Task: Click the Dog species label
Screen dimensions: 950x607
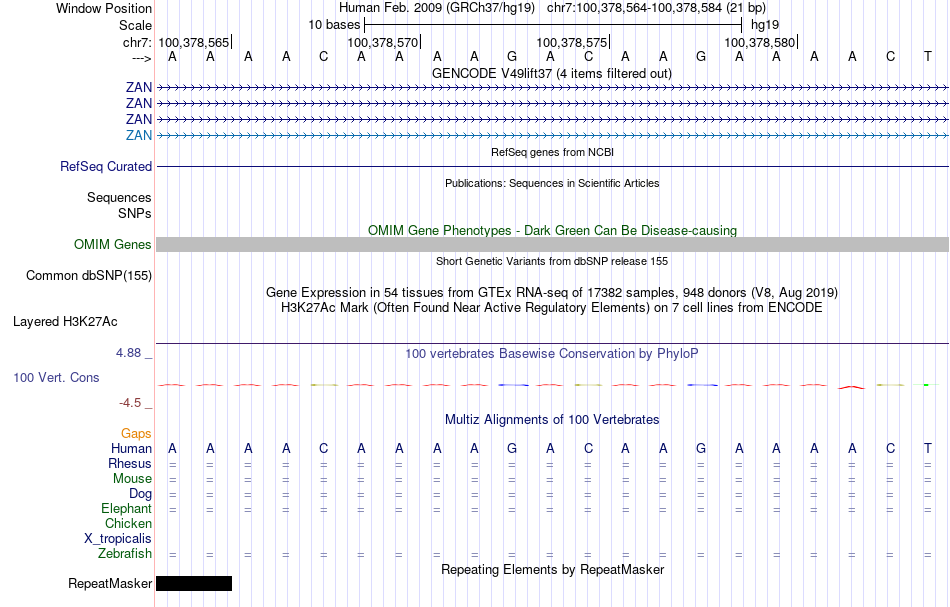Action: pos(140,494)
